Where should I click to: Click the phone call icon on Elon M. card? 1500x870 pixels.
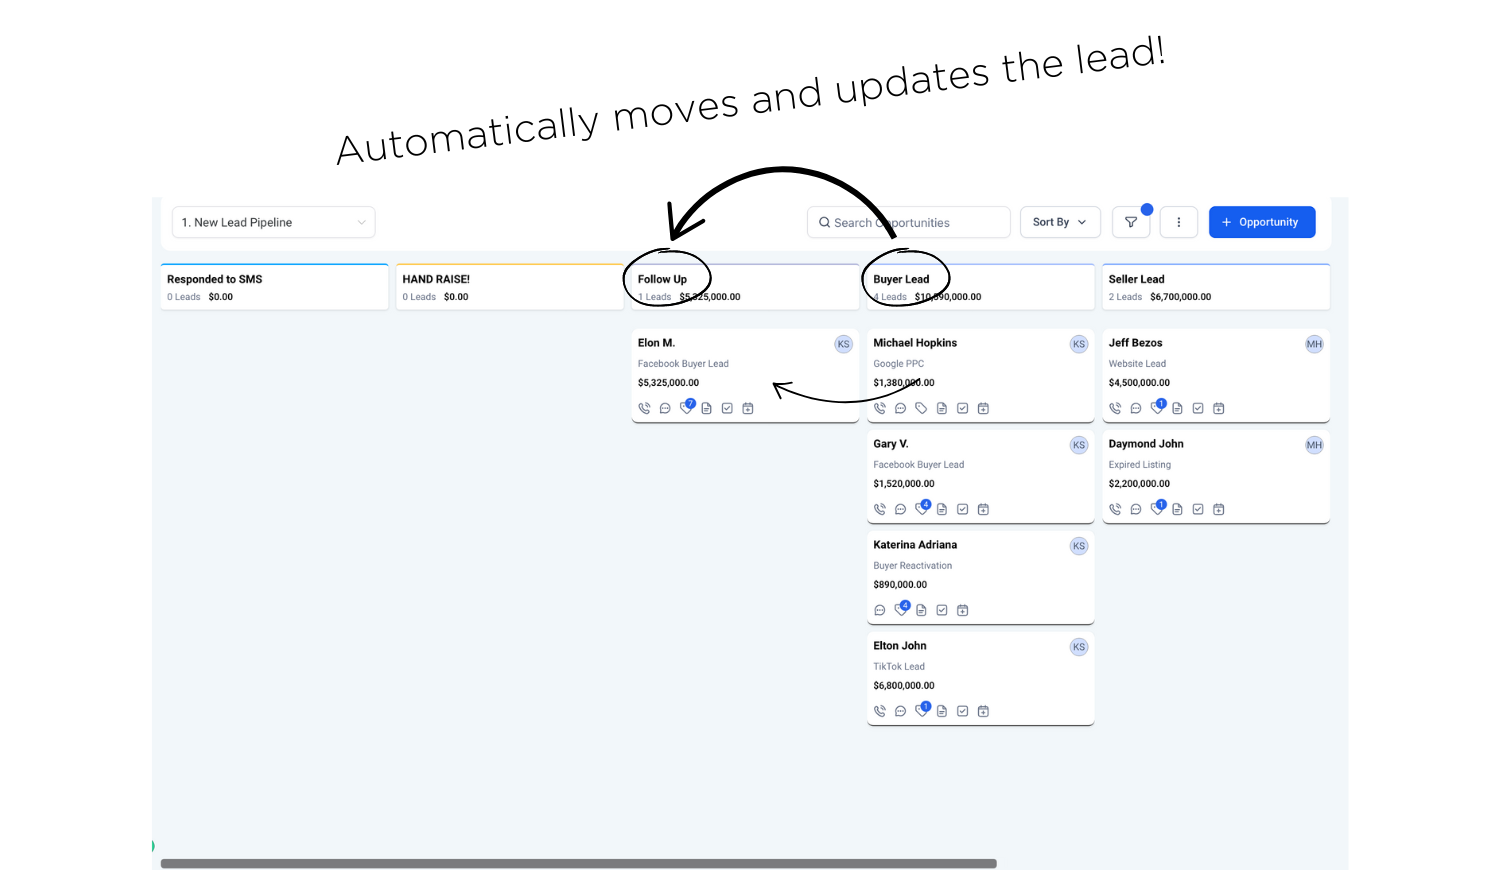coord(644,408)
